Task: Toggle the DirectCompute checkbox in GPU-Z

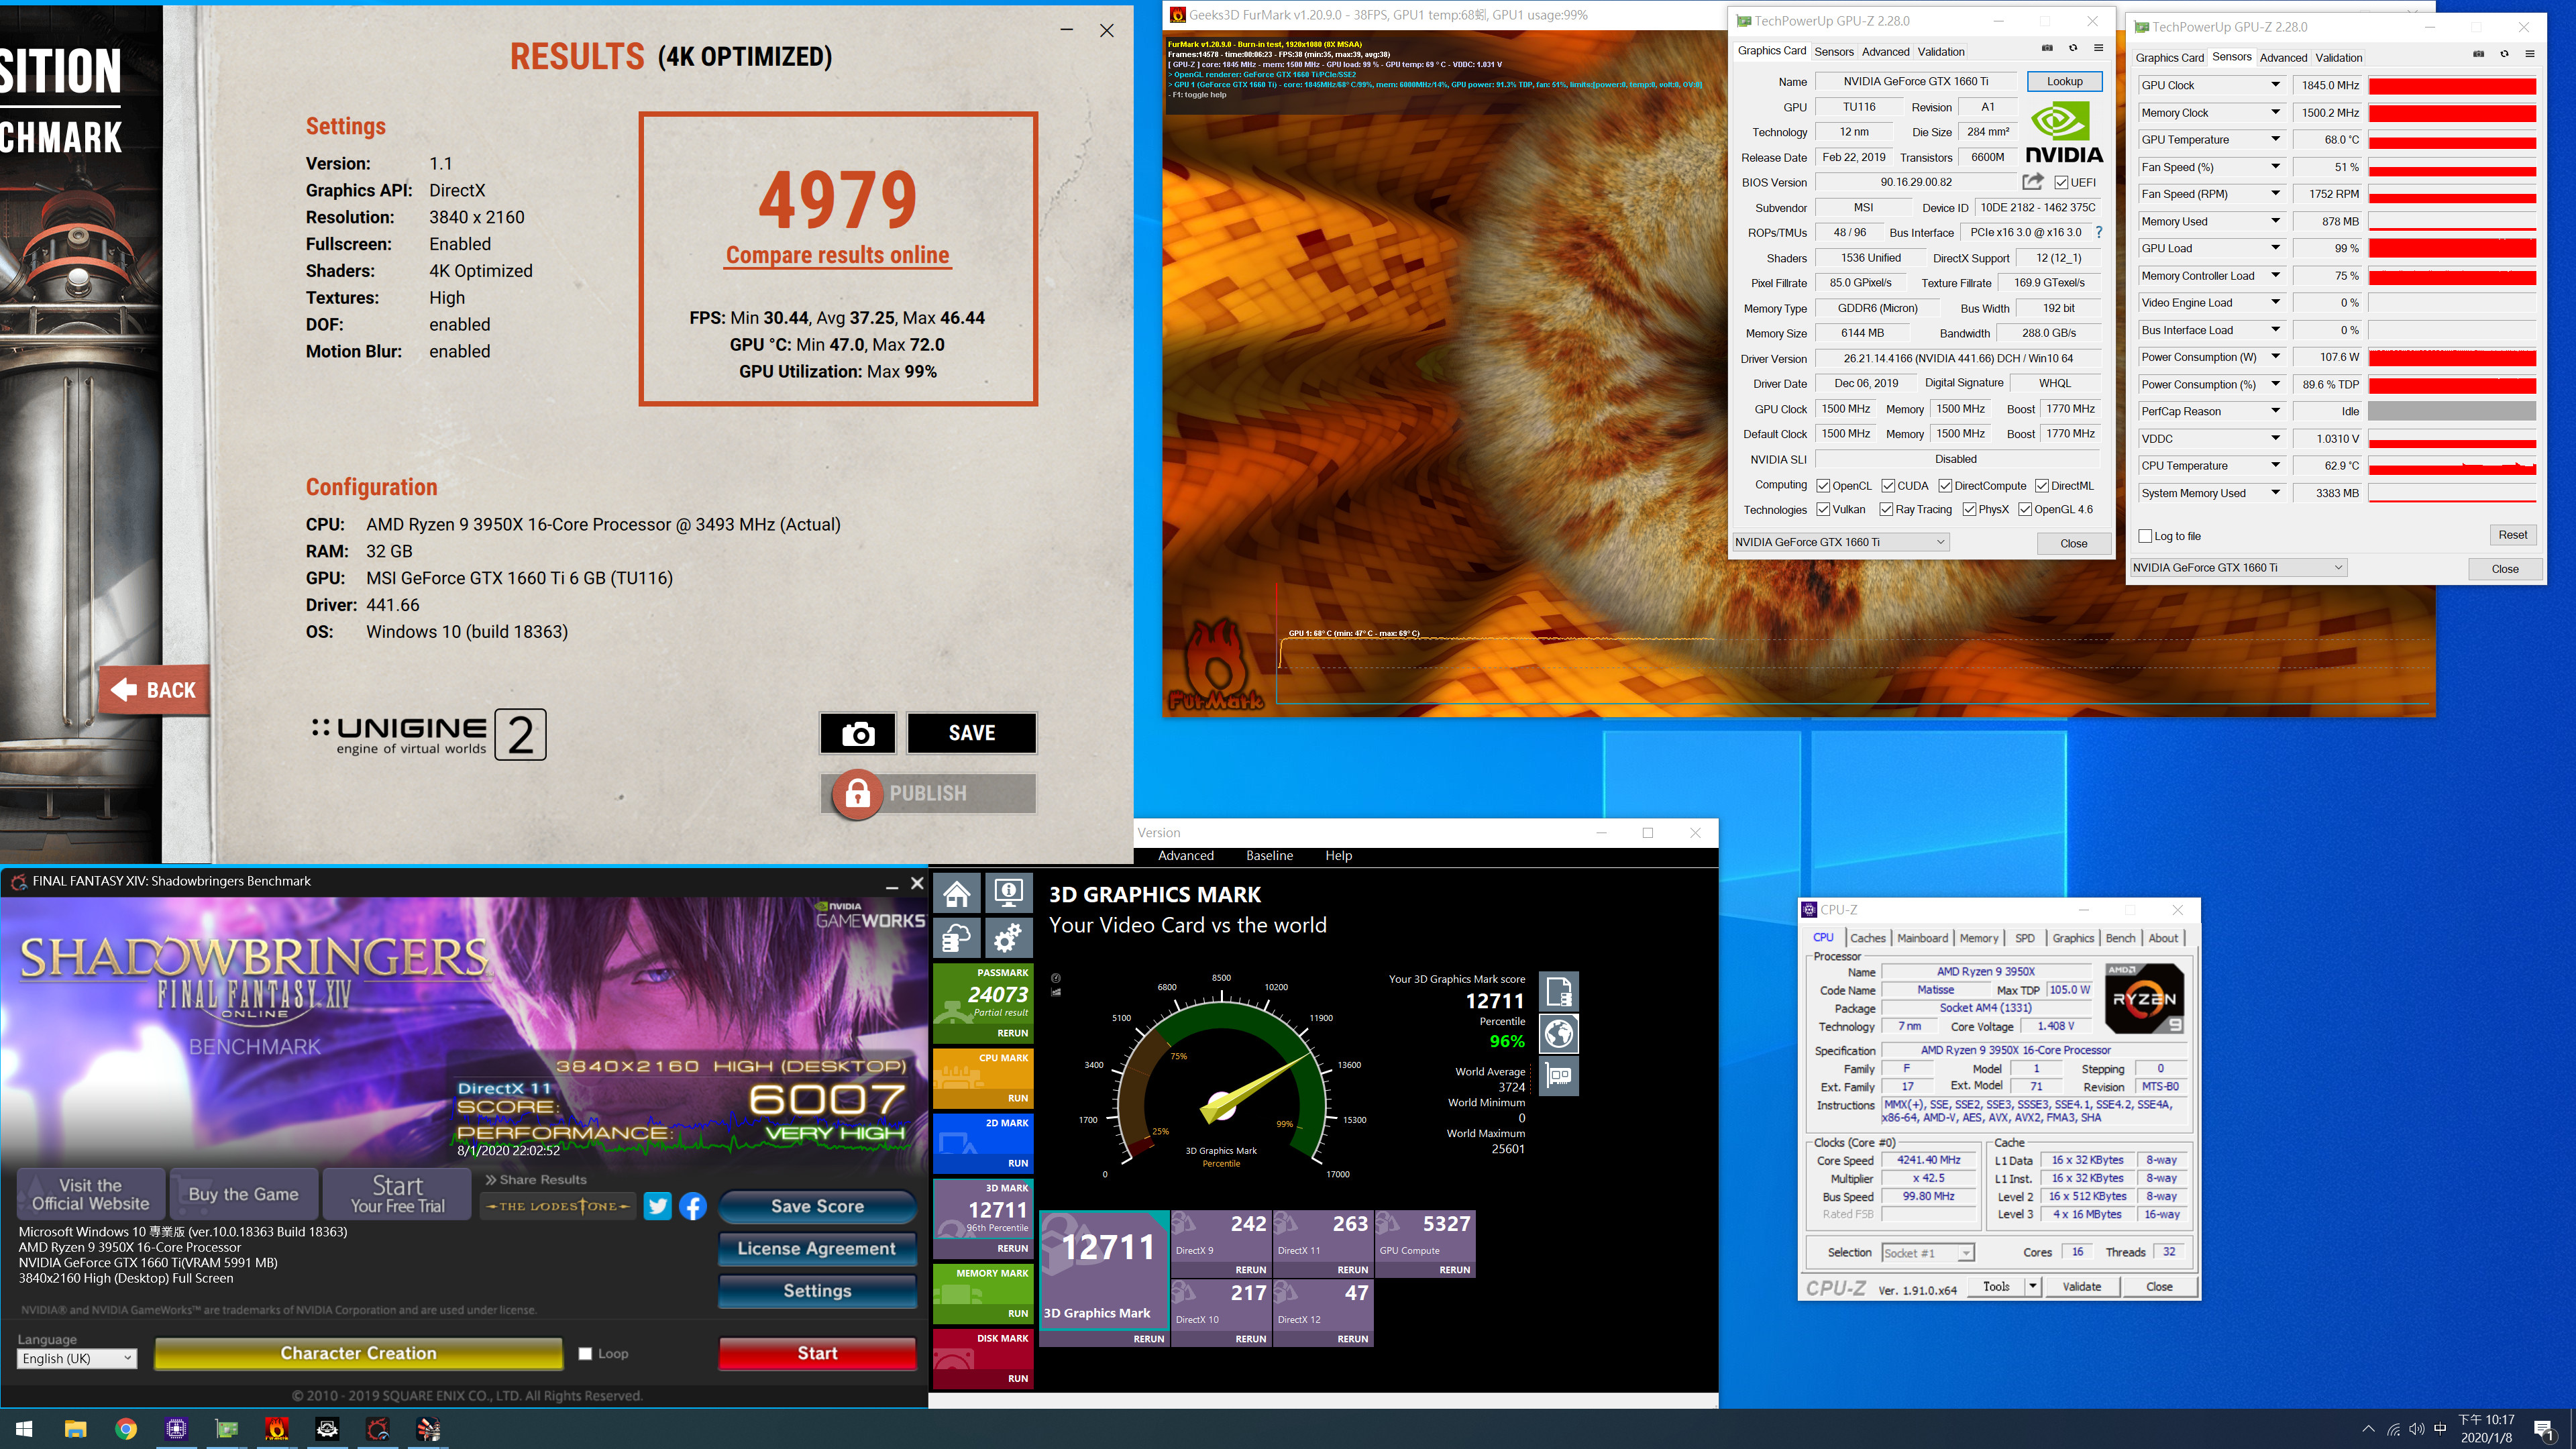Action: (x=1945, y=486)
